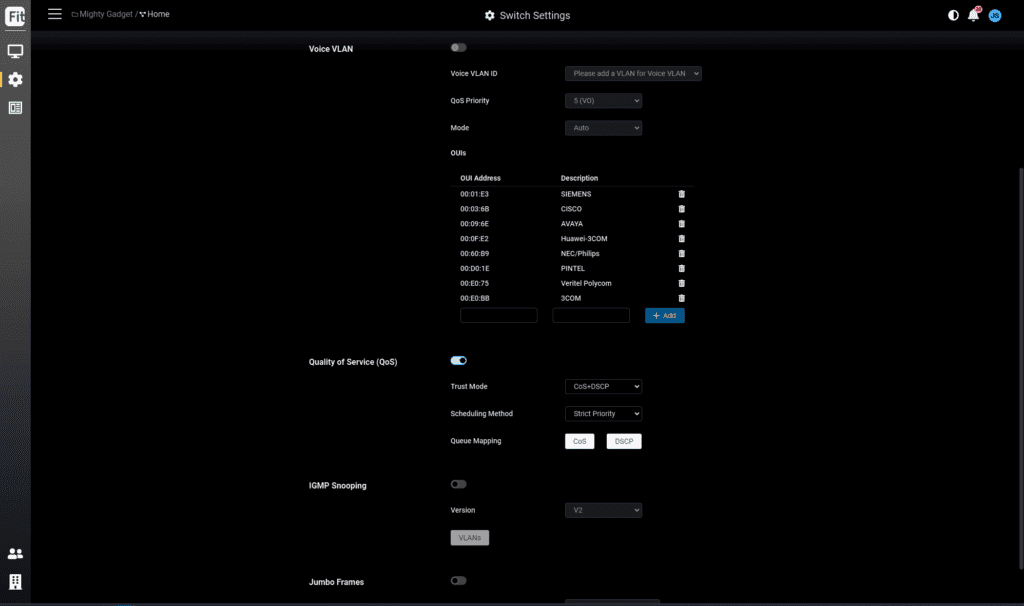Remove the Veritel Polycom OUI row
The image size is (1024, 606).
tap(682, 284)
